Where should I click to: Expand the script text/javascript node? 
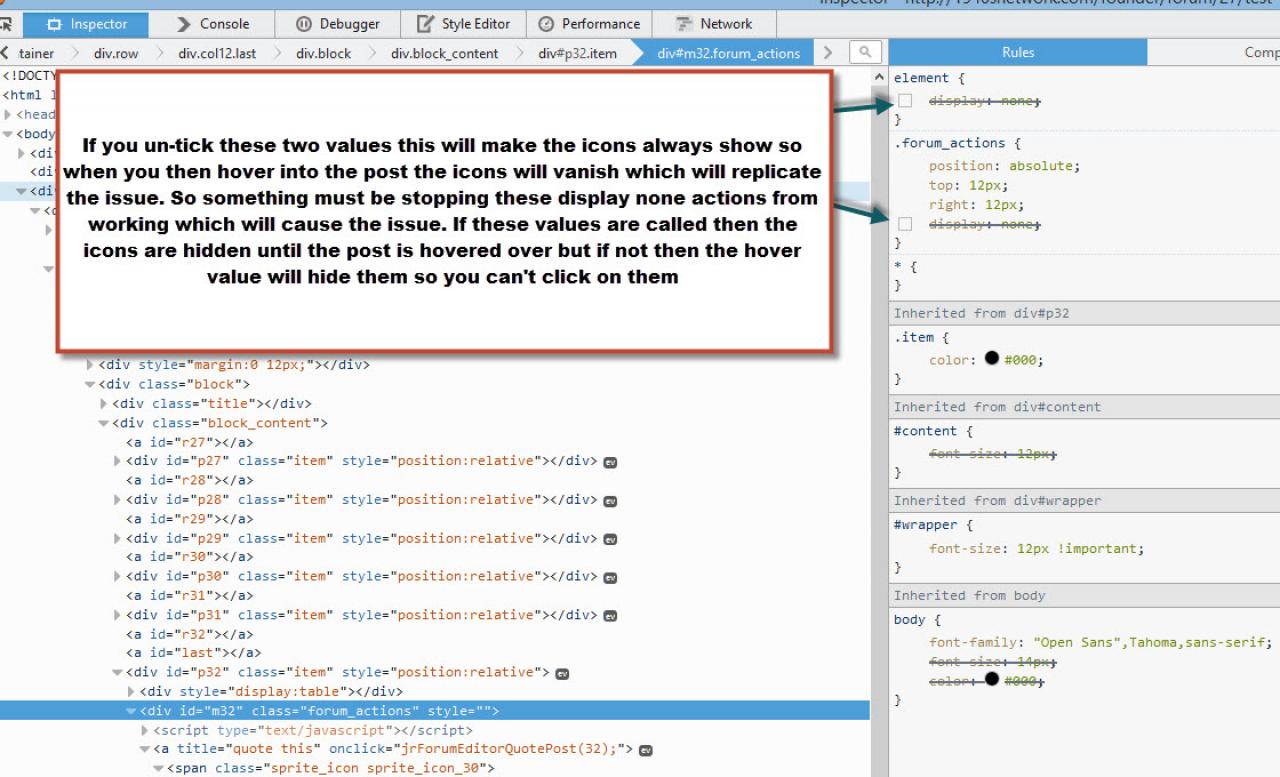click(x=145, y=731)
